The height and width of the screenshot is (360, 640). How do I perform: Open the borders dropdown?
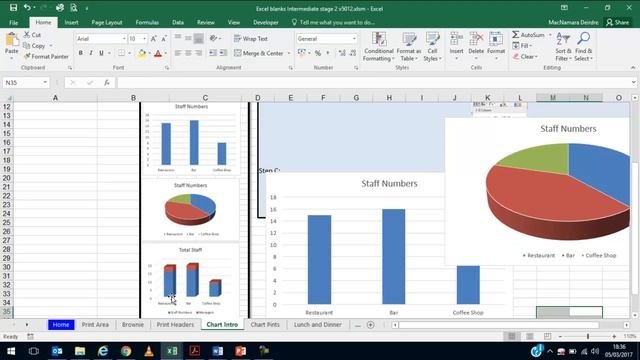(x=130, y=53)
